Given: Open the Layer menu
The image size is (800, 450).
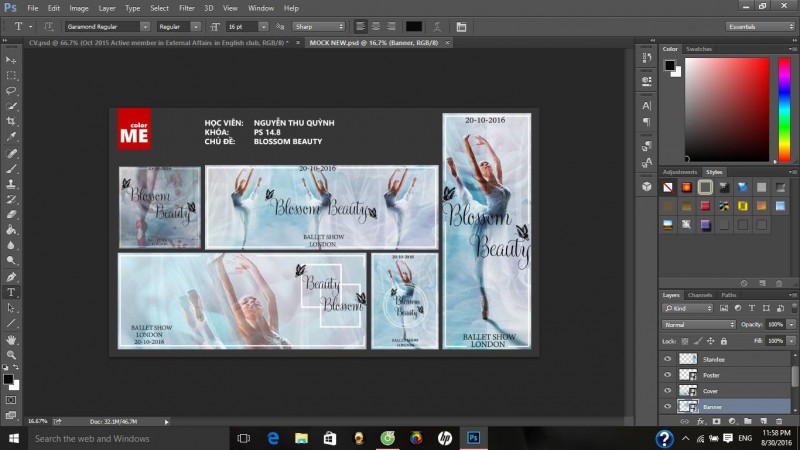Looking at the screenshot, I should pyautogui.click(x=107, y=8).
